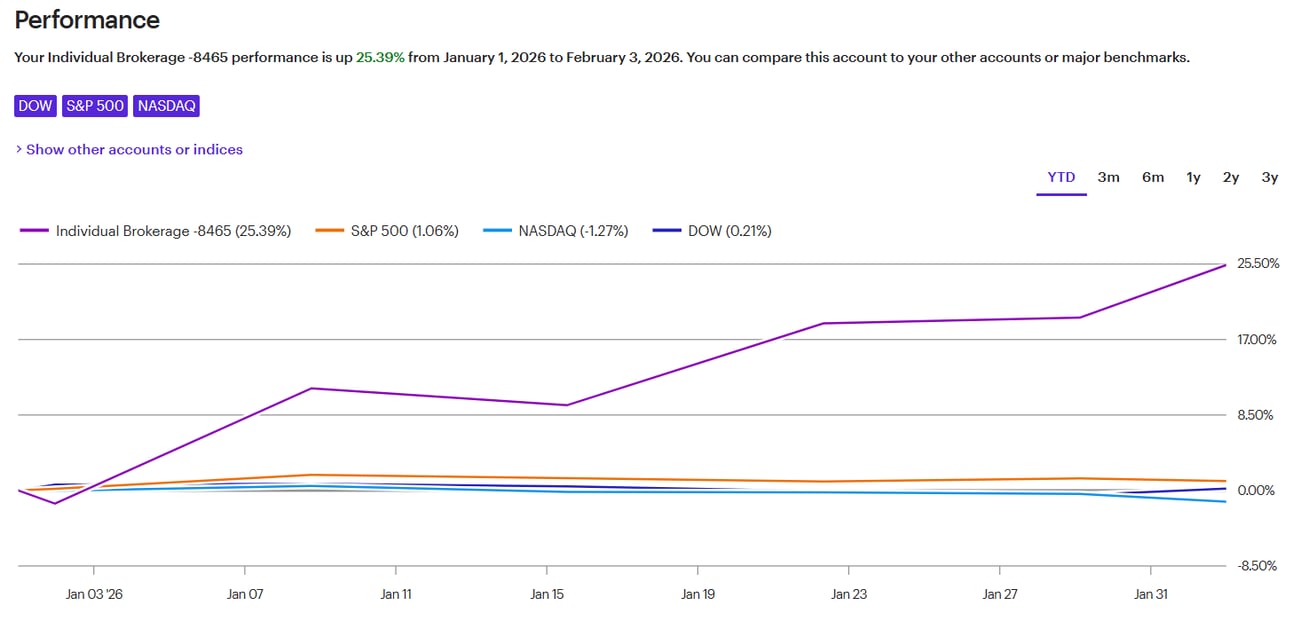Click the purple Individual Brokerage legend line
Screen dimensions: 1300x621
[x=34, y=231]
